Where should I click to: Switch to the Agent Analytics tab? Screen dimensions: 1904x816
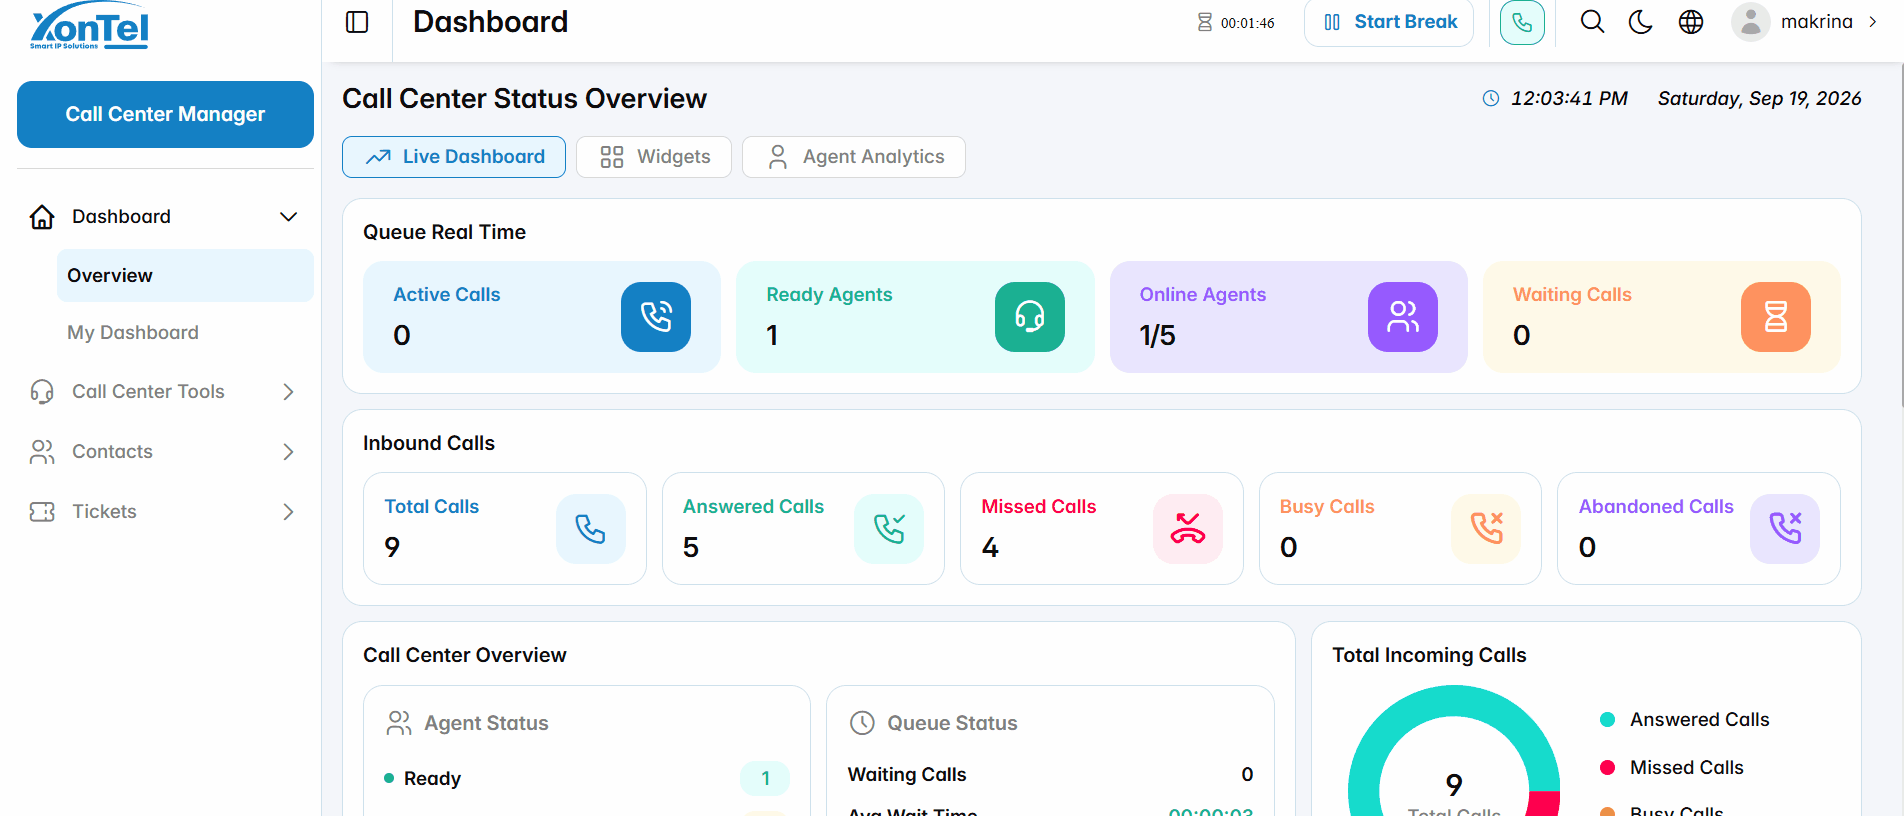tap(854, 157)
